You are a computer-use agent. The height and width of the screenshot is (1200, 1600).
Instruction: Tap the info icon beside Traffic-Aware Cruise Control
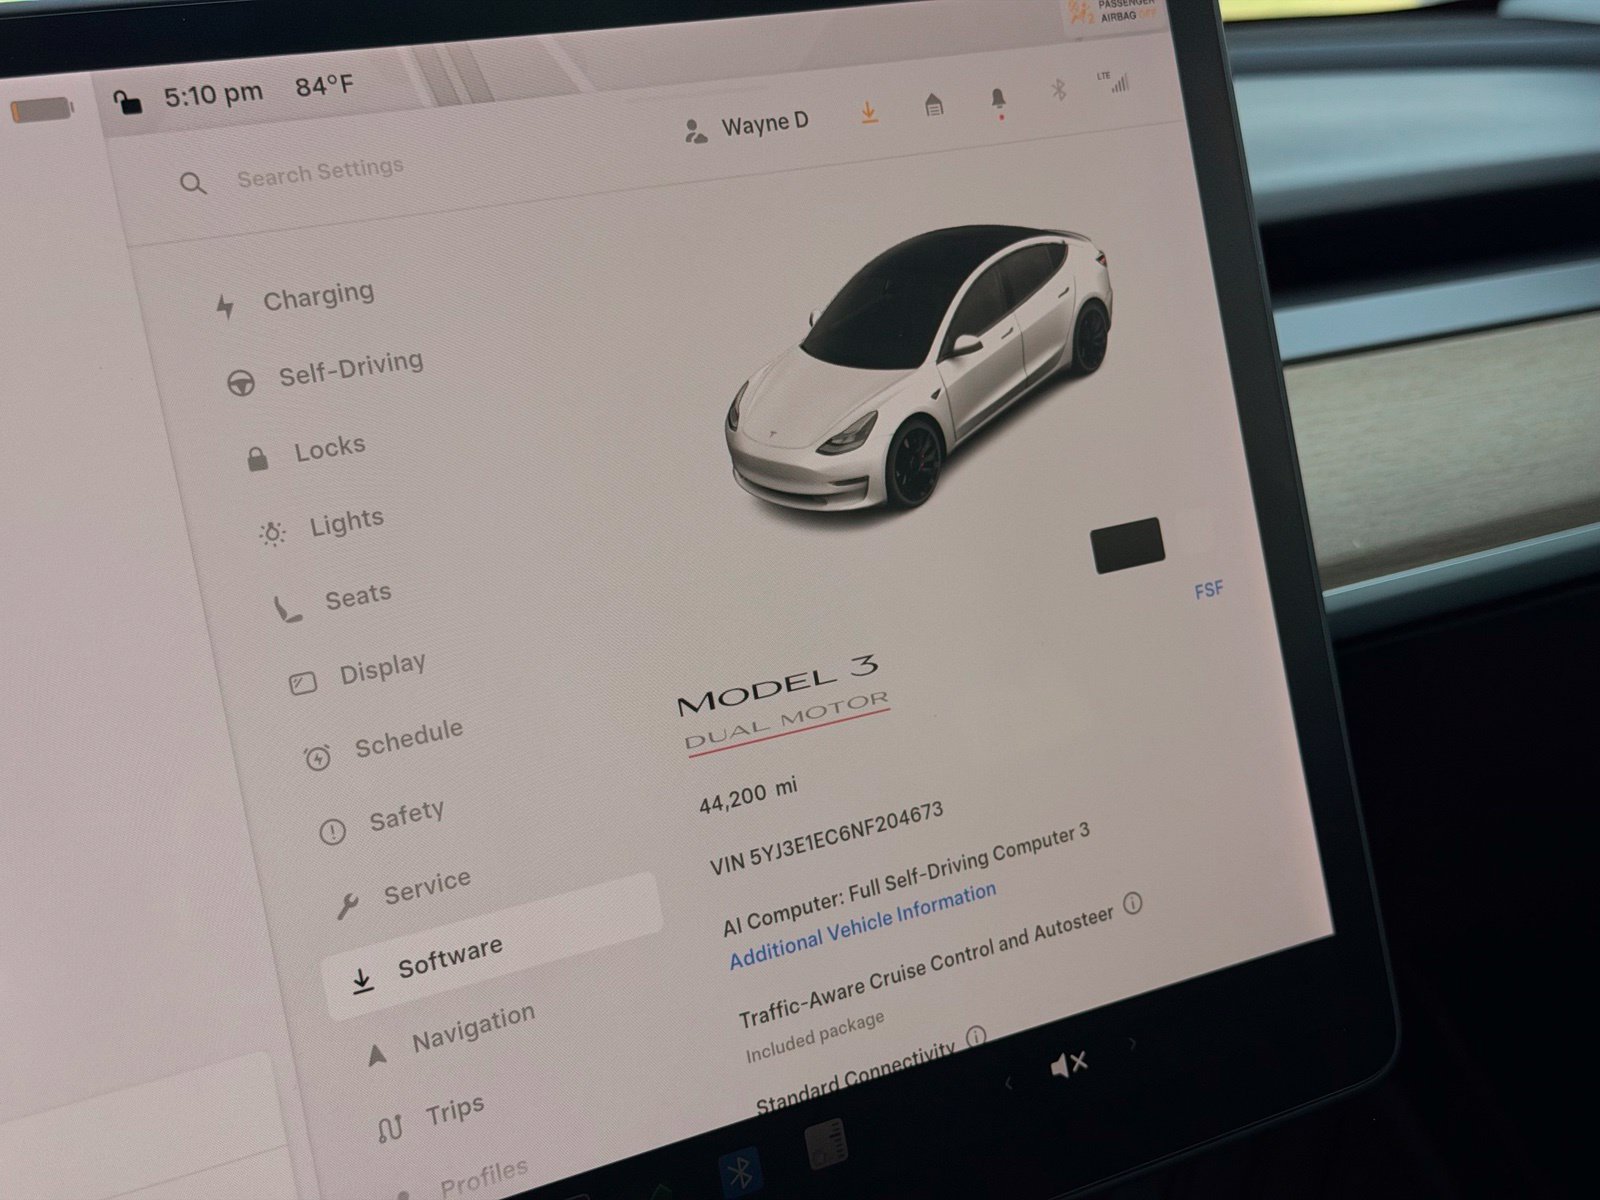pos(1132,904)
